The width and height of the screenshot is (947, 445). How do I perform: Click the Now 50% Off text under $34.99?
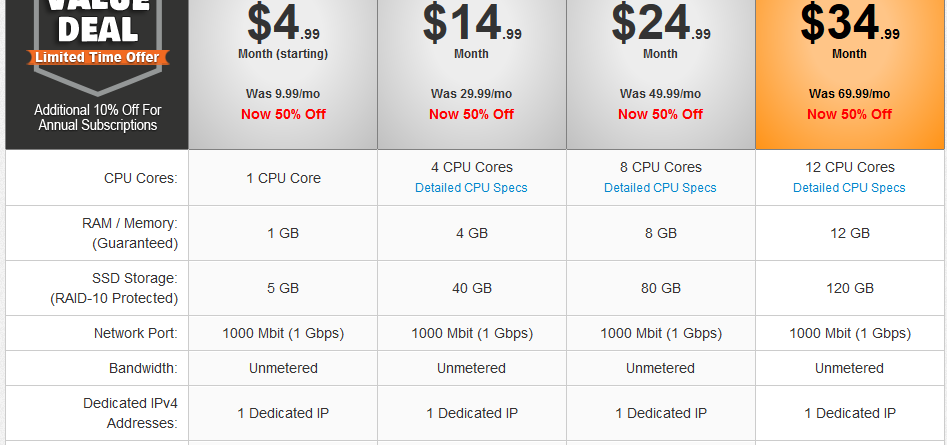click(x=849, y=114)
